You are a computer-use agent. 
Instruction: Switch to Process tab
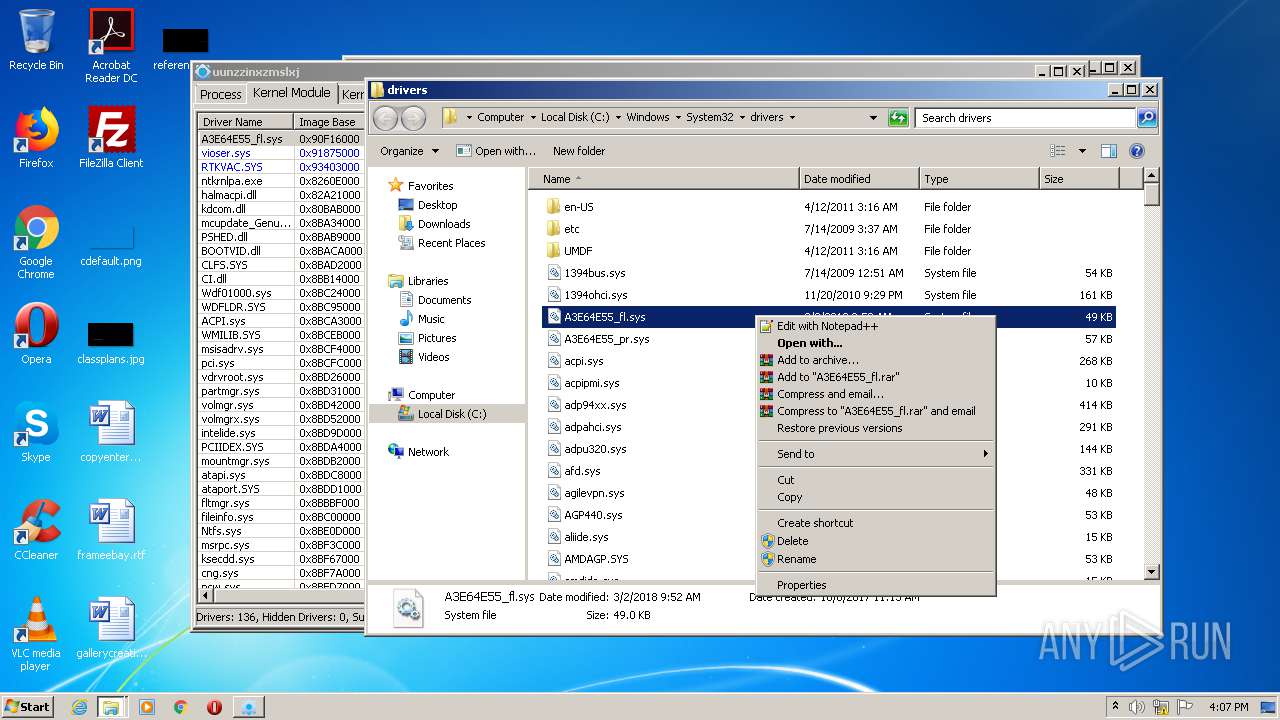click(x=220, y=94)
